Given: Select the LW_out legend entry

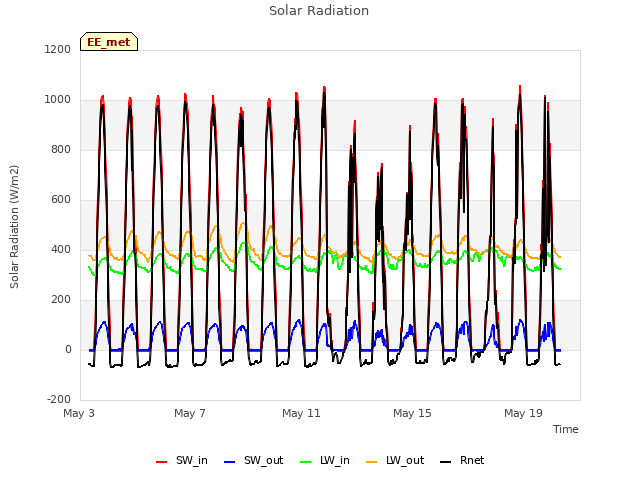Looking at the screenshot, I should [395, 460].
